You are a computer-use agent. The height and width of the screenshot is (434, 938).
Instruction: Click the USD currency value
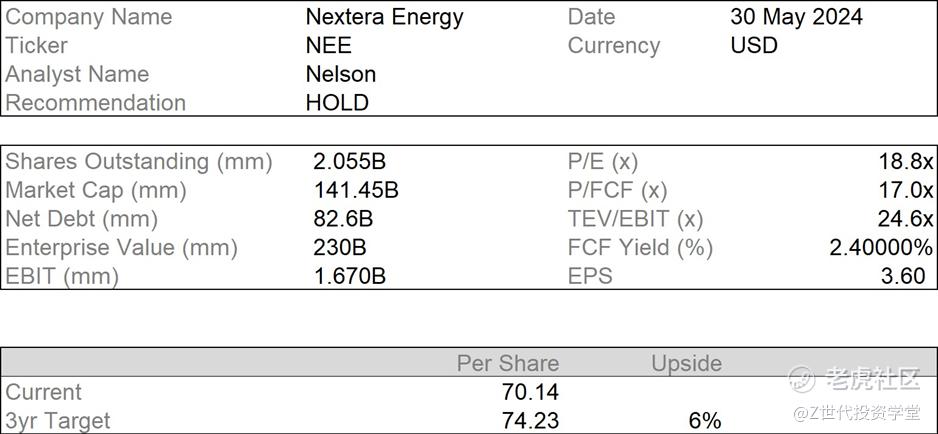coord(754,45)
